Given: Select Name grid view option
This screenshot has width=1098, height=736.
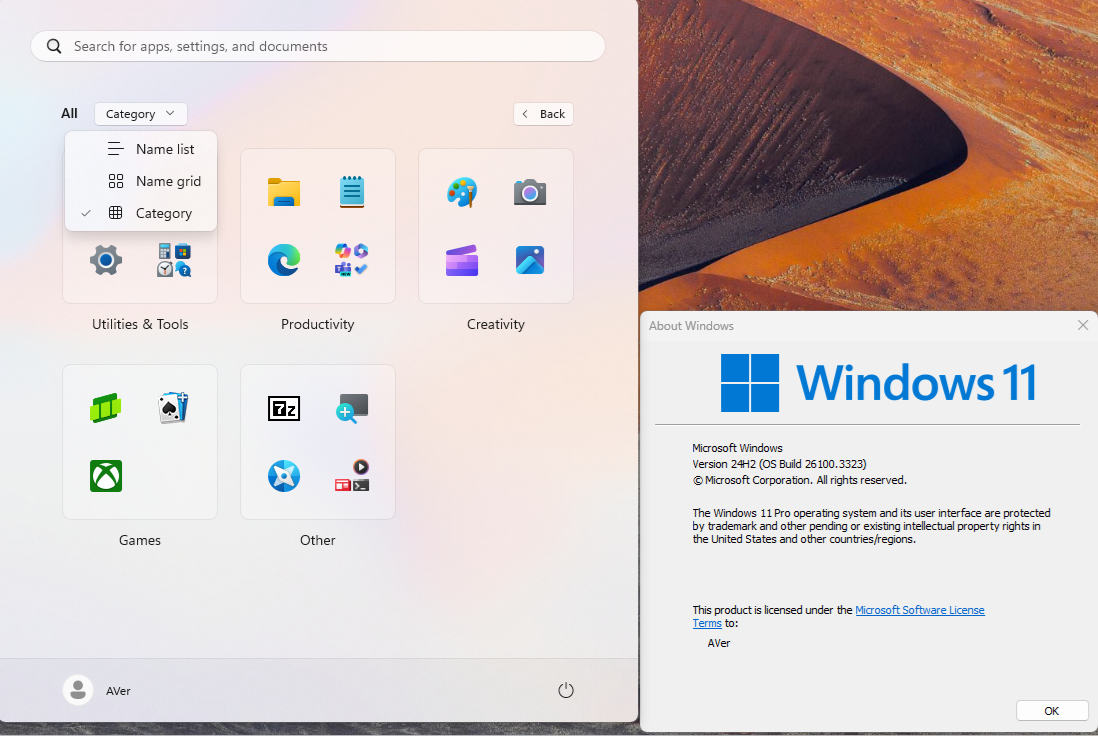Looking at the screenshot, I should [x=141, y=181].
